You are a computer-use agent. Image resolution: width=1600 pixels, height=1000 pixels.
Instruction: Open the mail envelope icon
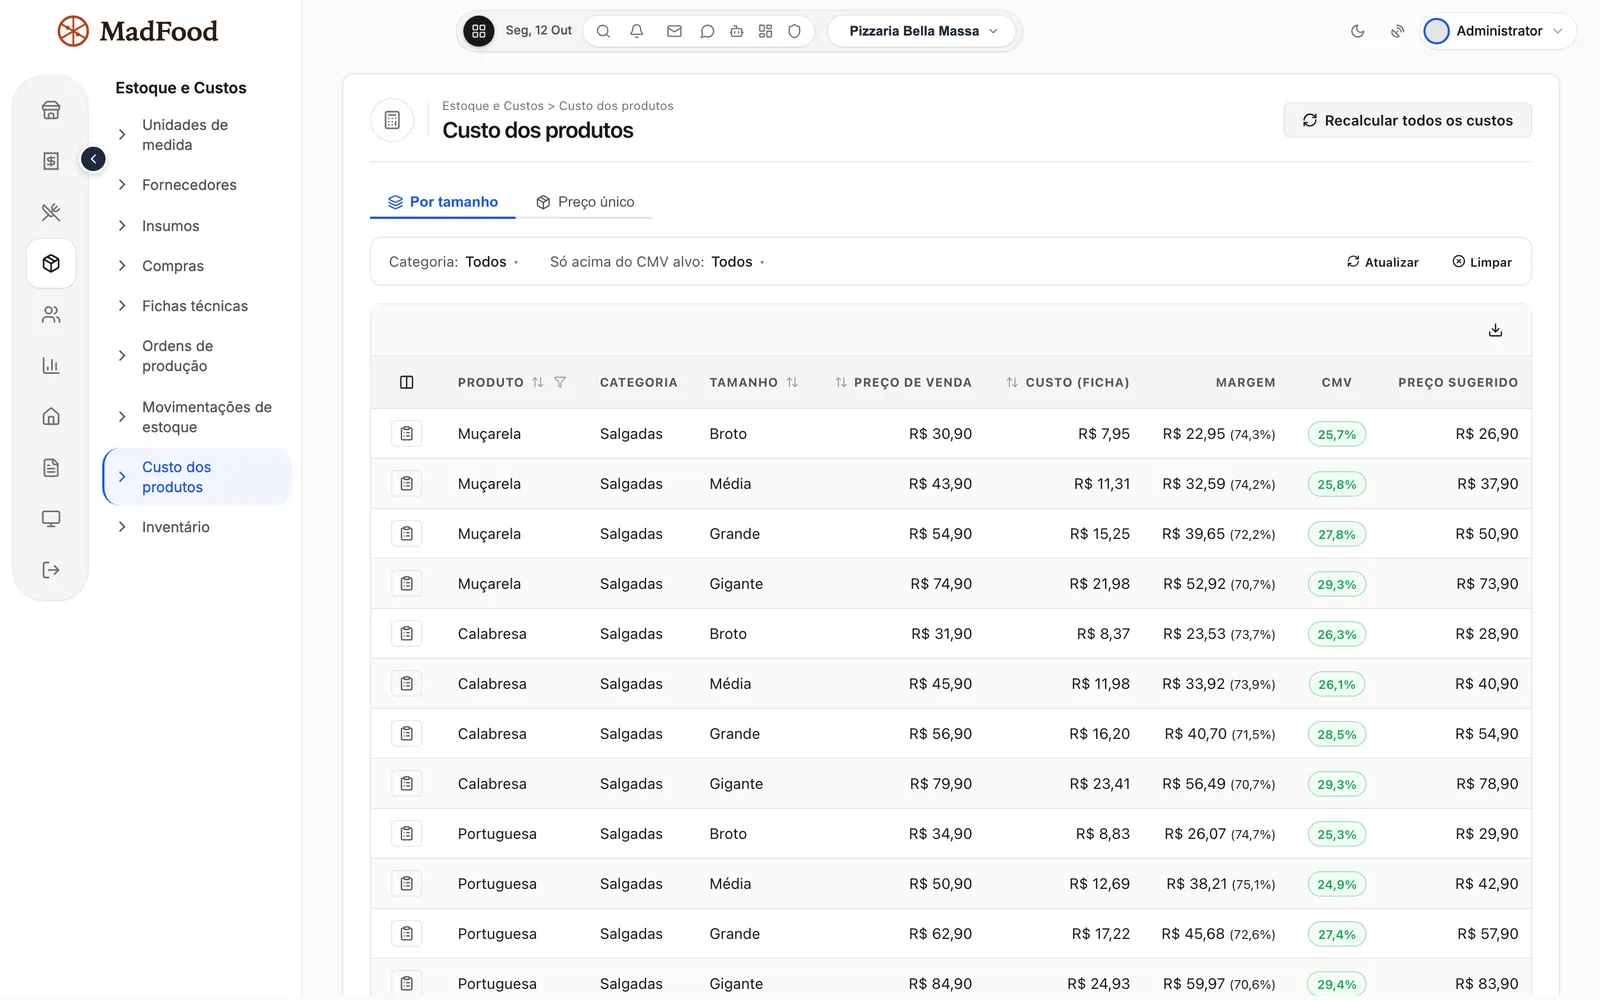(674, 31)
